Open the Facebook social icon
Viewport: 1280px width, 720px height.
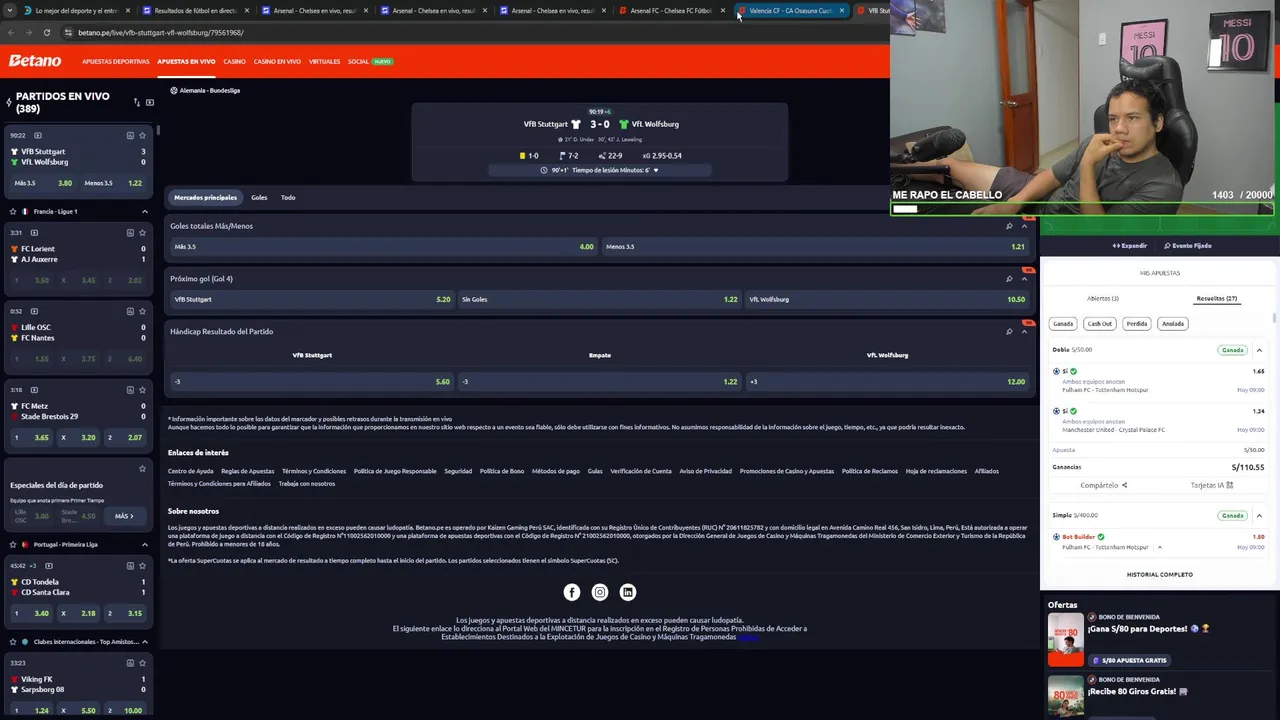point(572,592)
